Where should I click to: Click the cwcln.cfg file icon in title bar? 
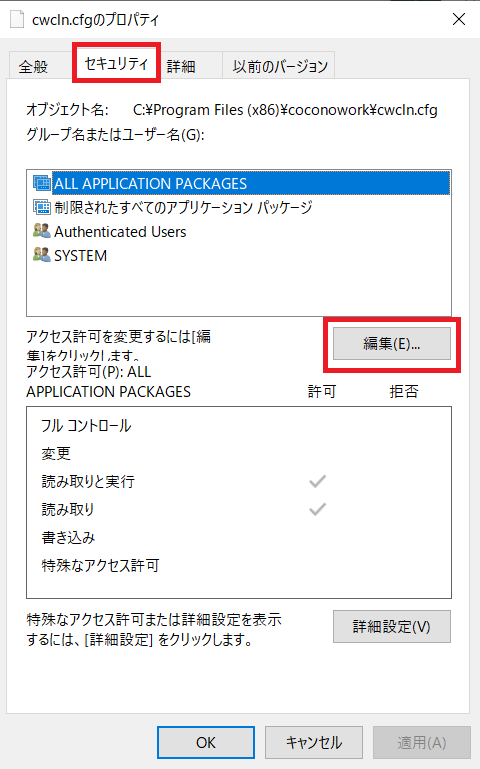coord(17,19)
